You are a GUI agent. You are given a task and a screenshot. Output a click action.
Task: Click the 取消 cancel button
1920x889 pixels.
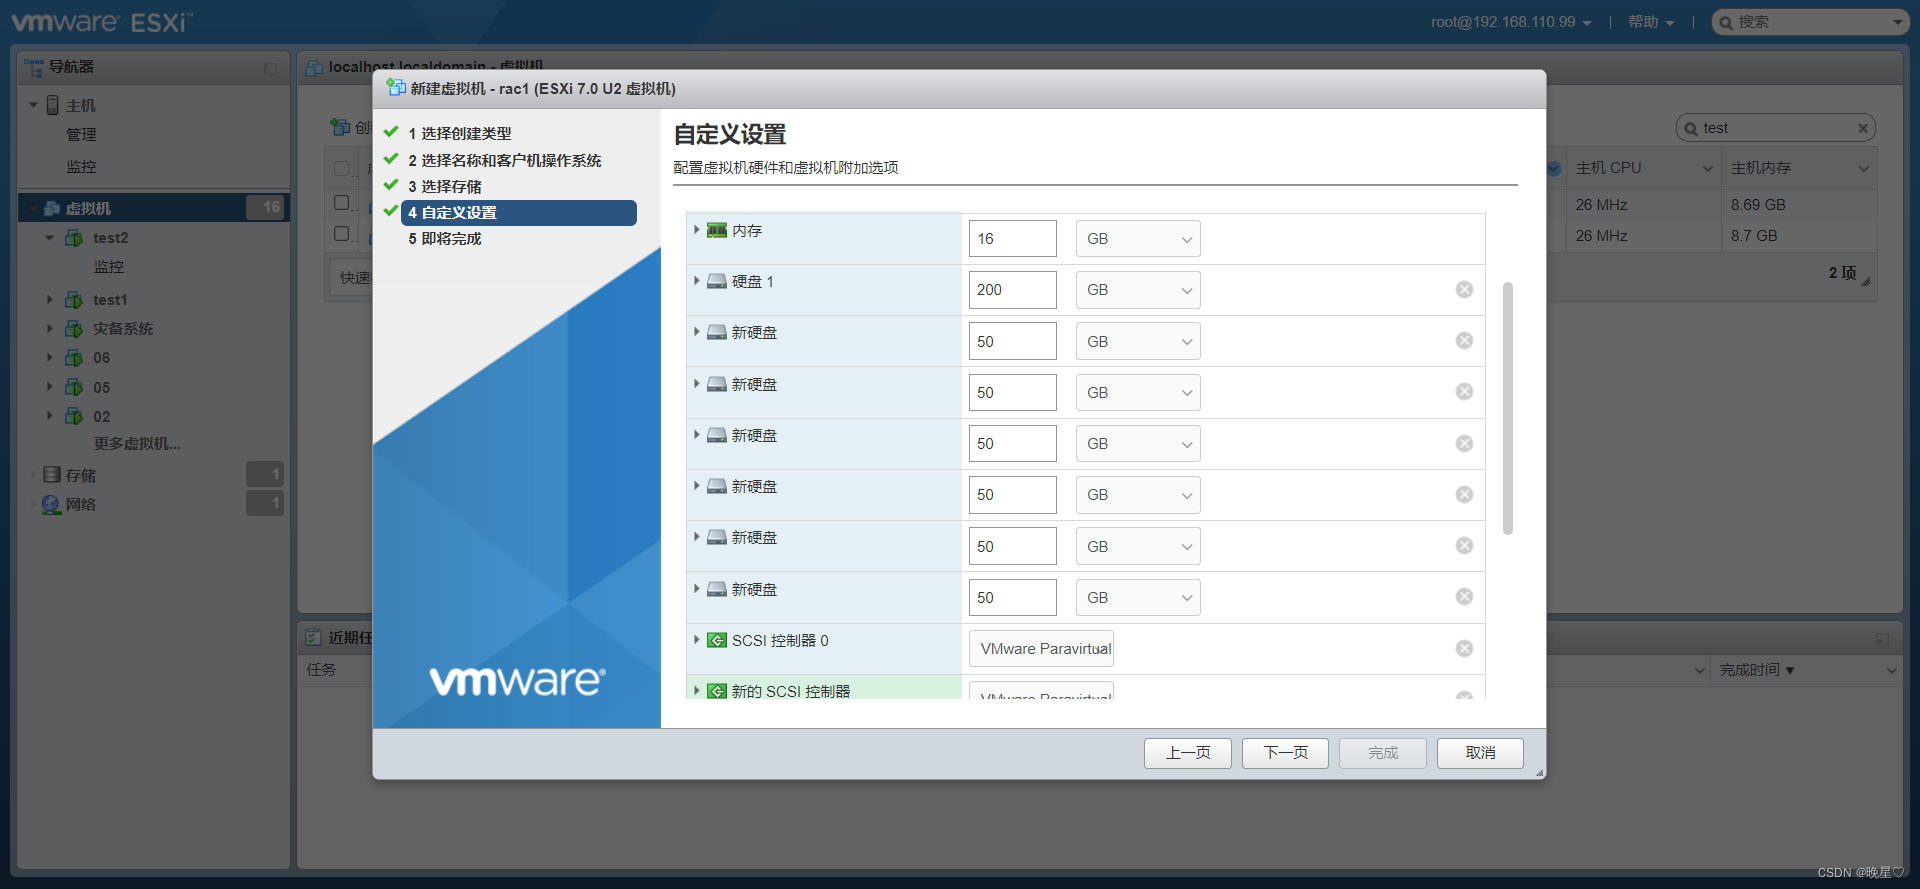click(x=1480, y=753)
